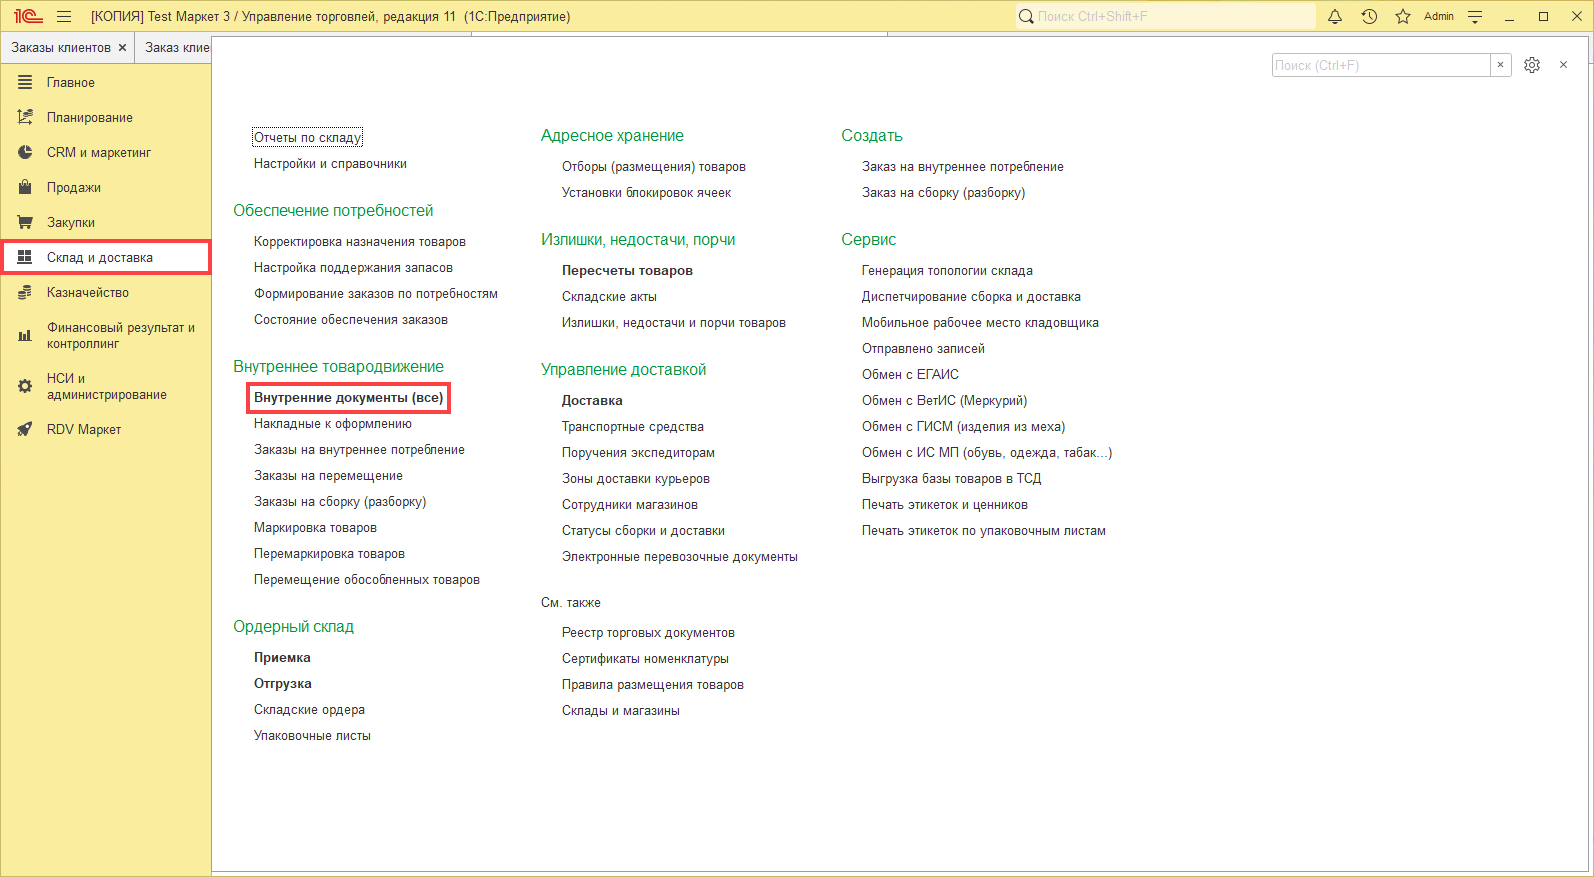Switch to the Заказ клиента tab
Image resolution: width=1594 pixels, height=877 pixels.
[177, 48]
